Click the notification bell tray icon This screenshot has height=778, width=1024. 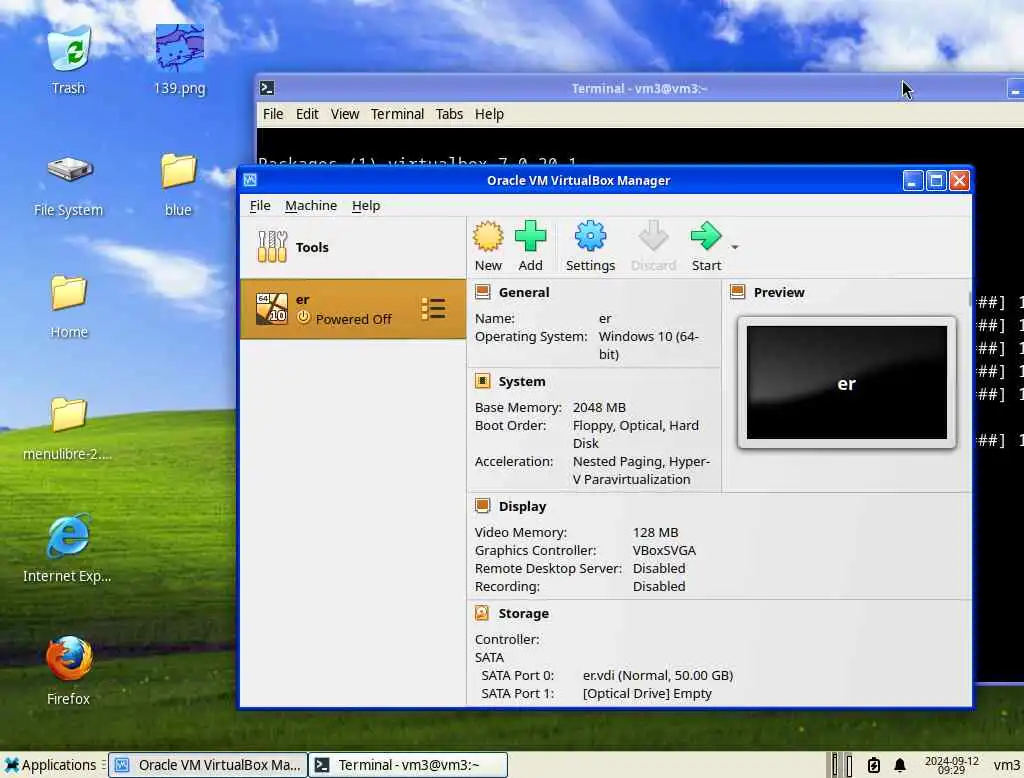click(899, 765)
